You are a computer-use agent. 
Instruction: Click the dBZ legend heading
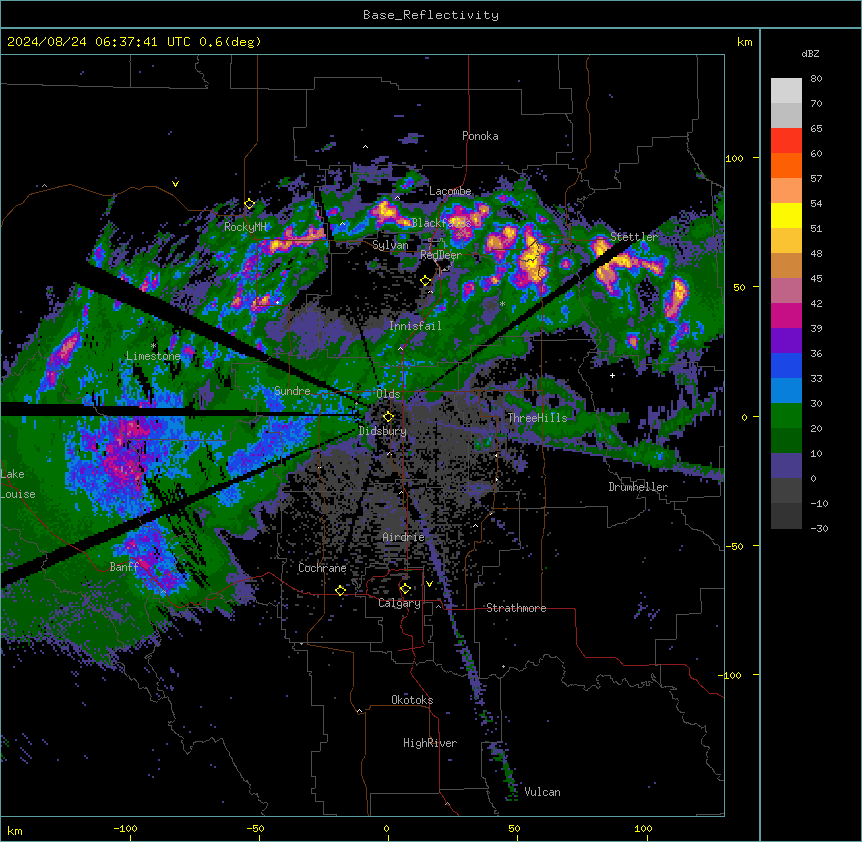point(810,53)
